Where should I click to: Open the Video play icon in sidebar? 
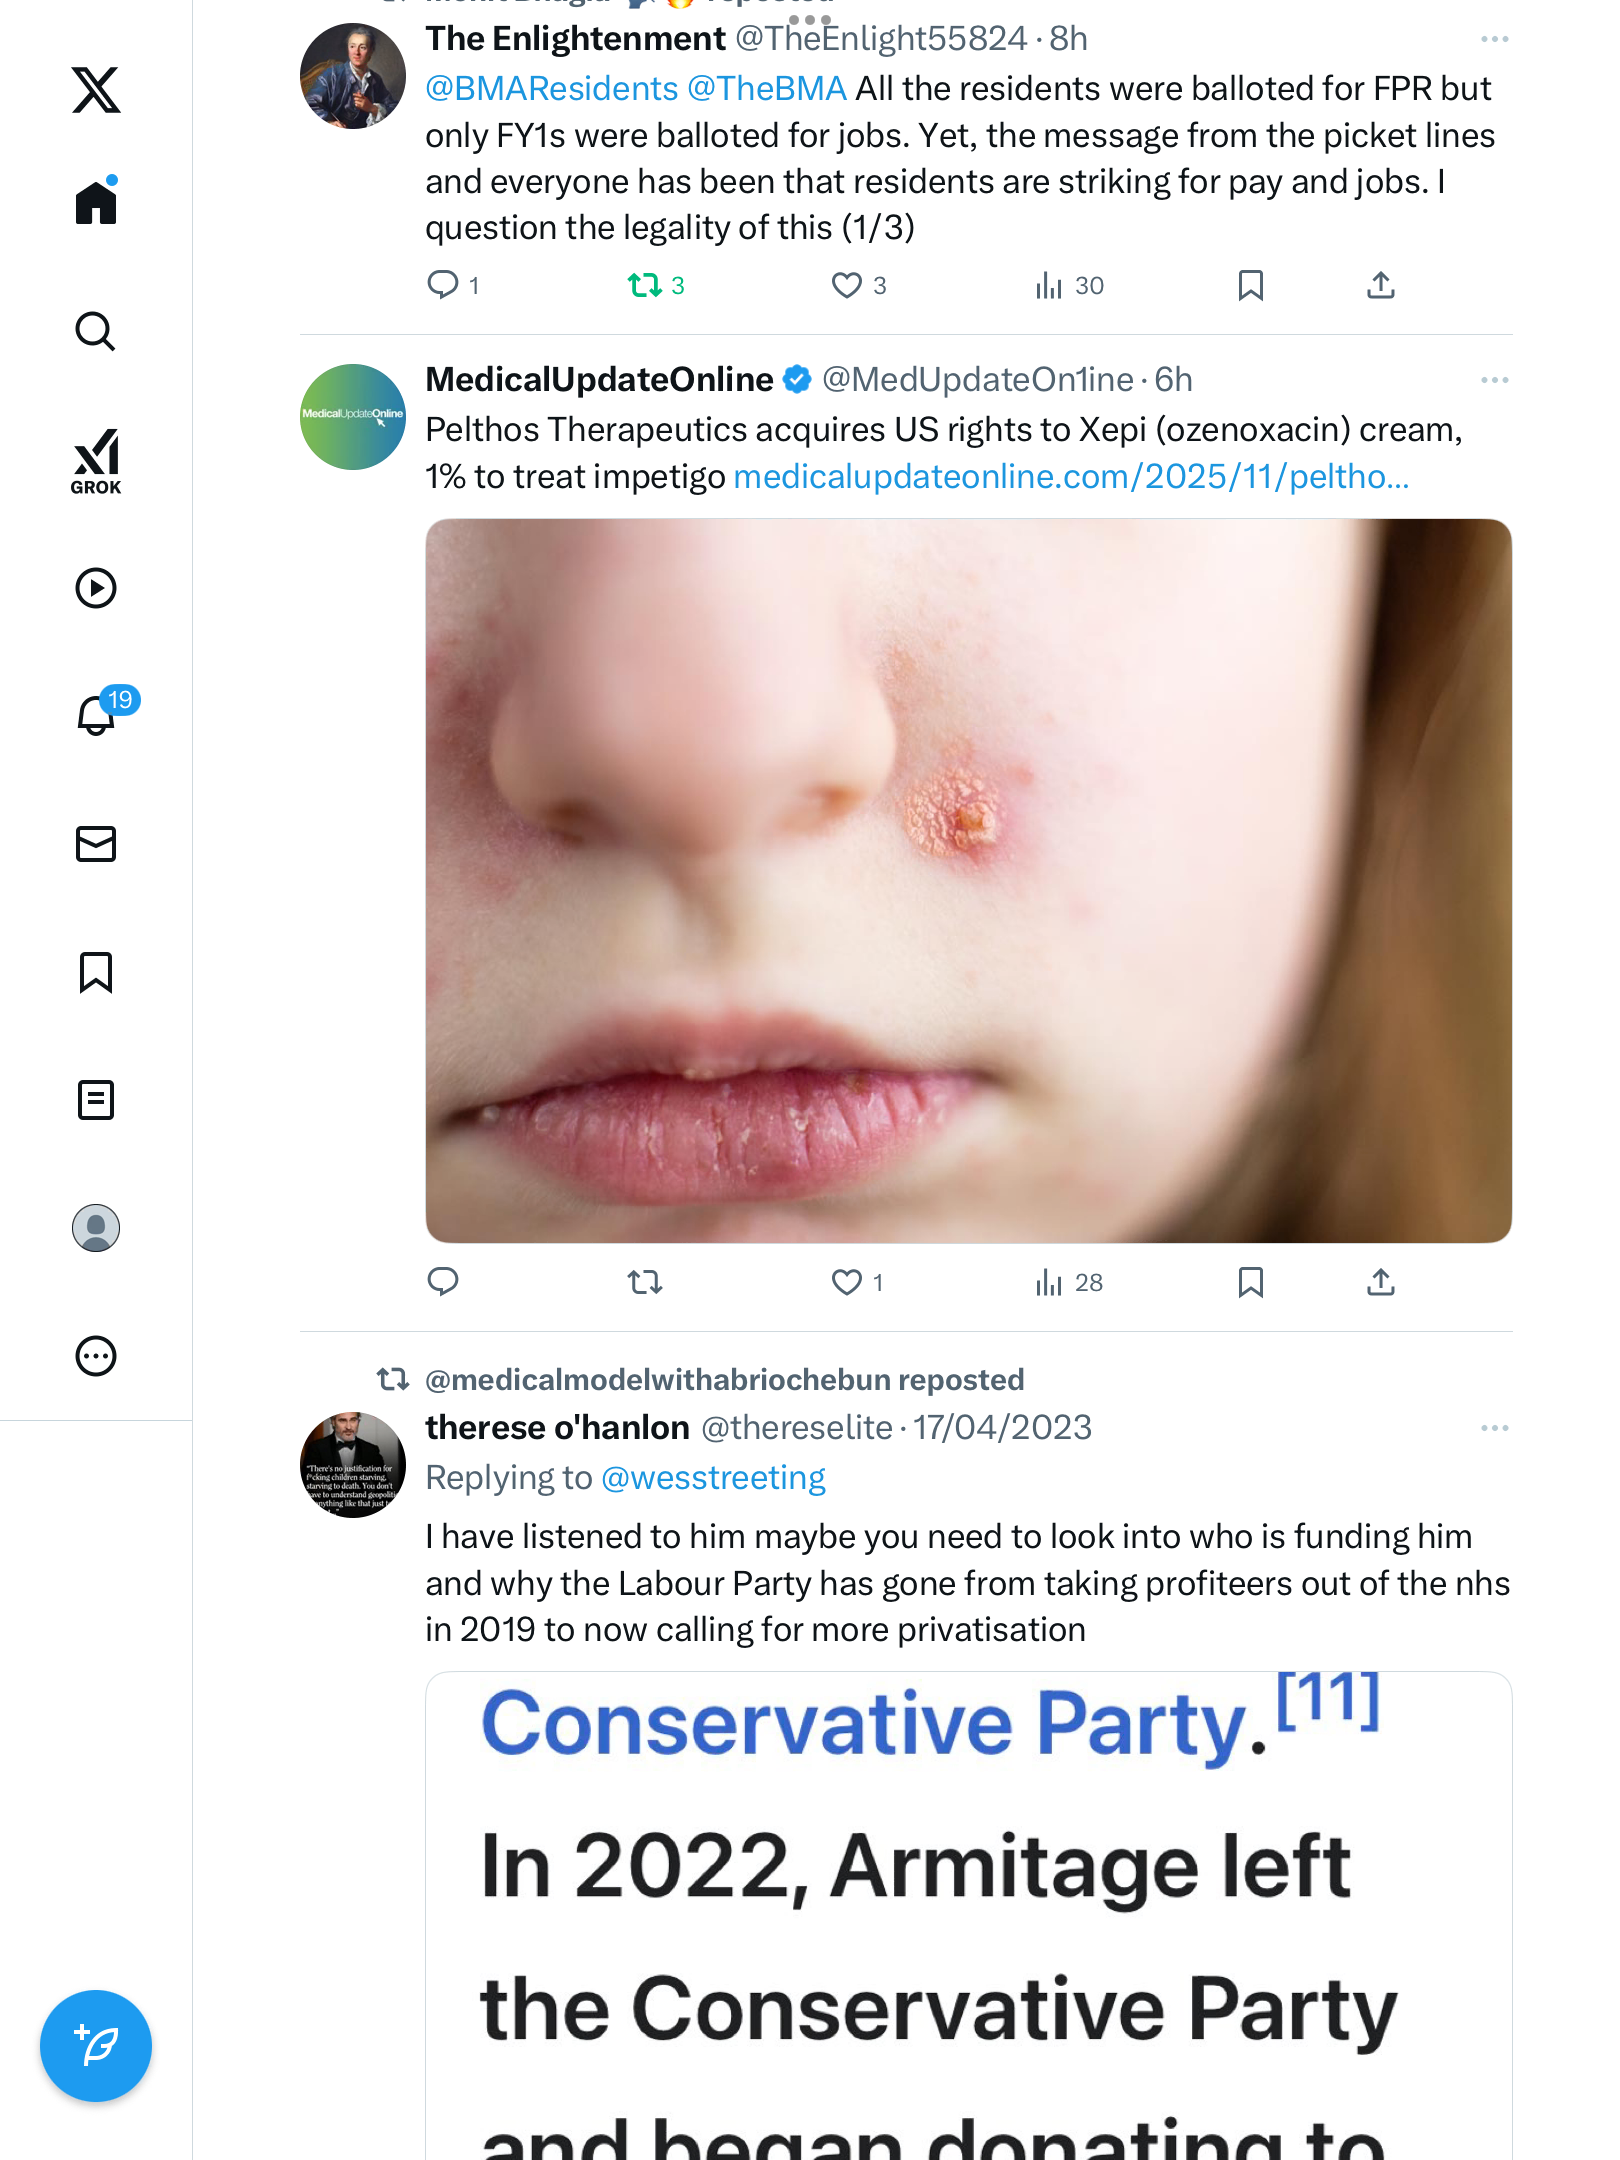96,588
